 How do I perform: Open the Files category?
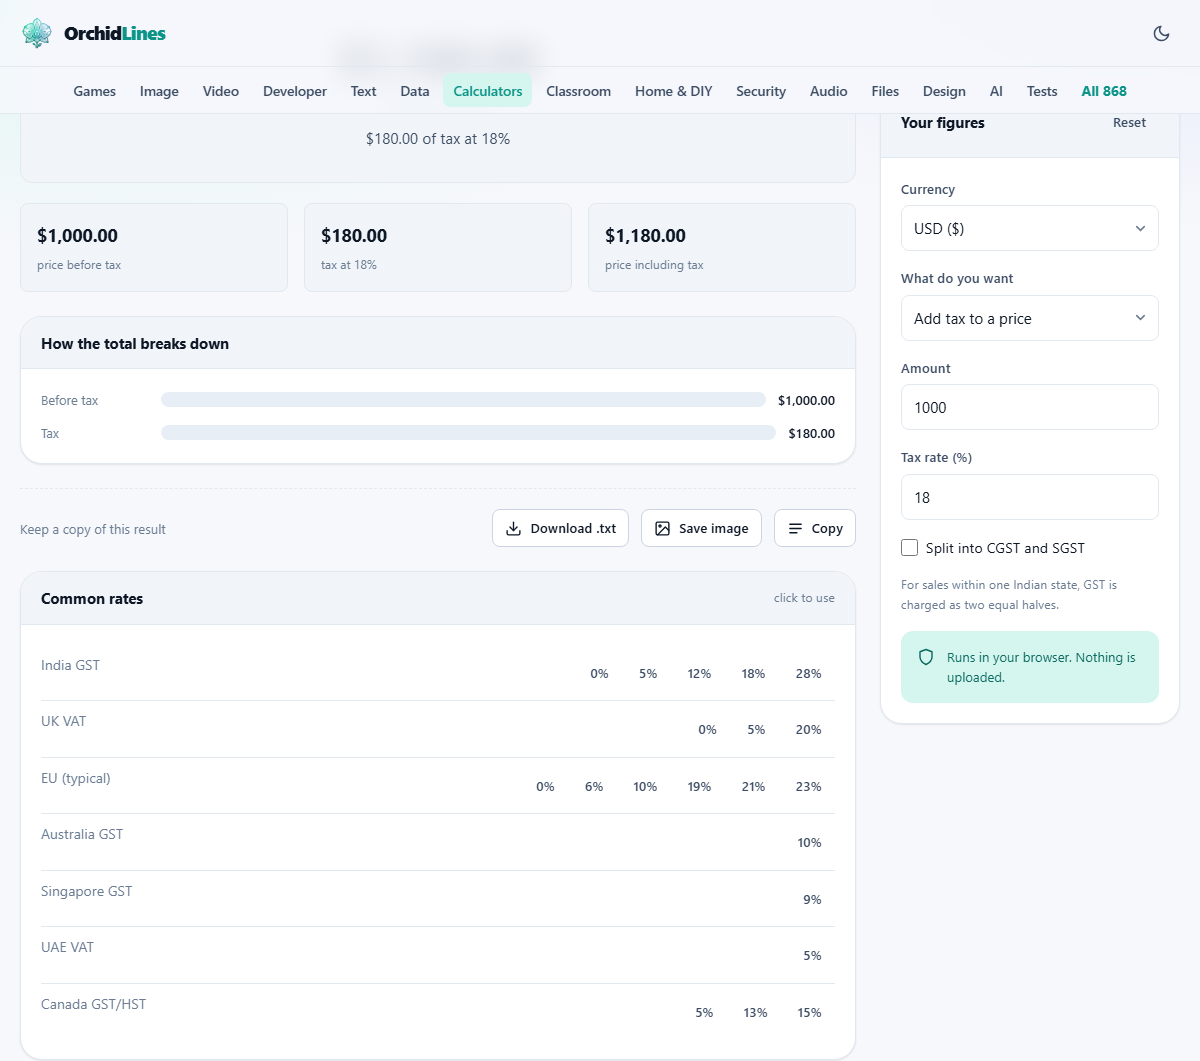point(885,91)
